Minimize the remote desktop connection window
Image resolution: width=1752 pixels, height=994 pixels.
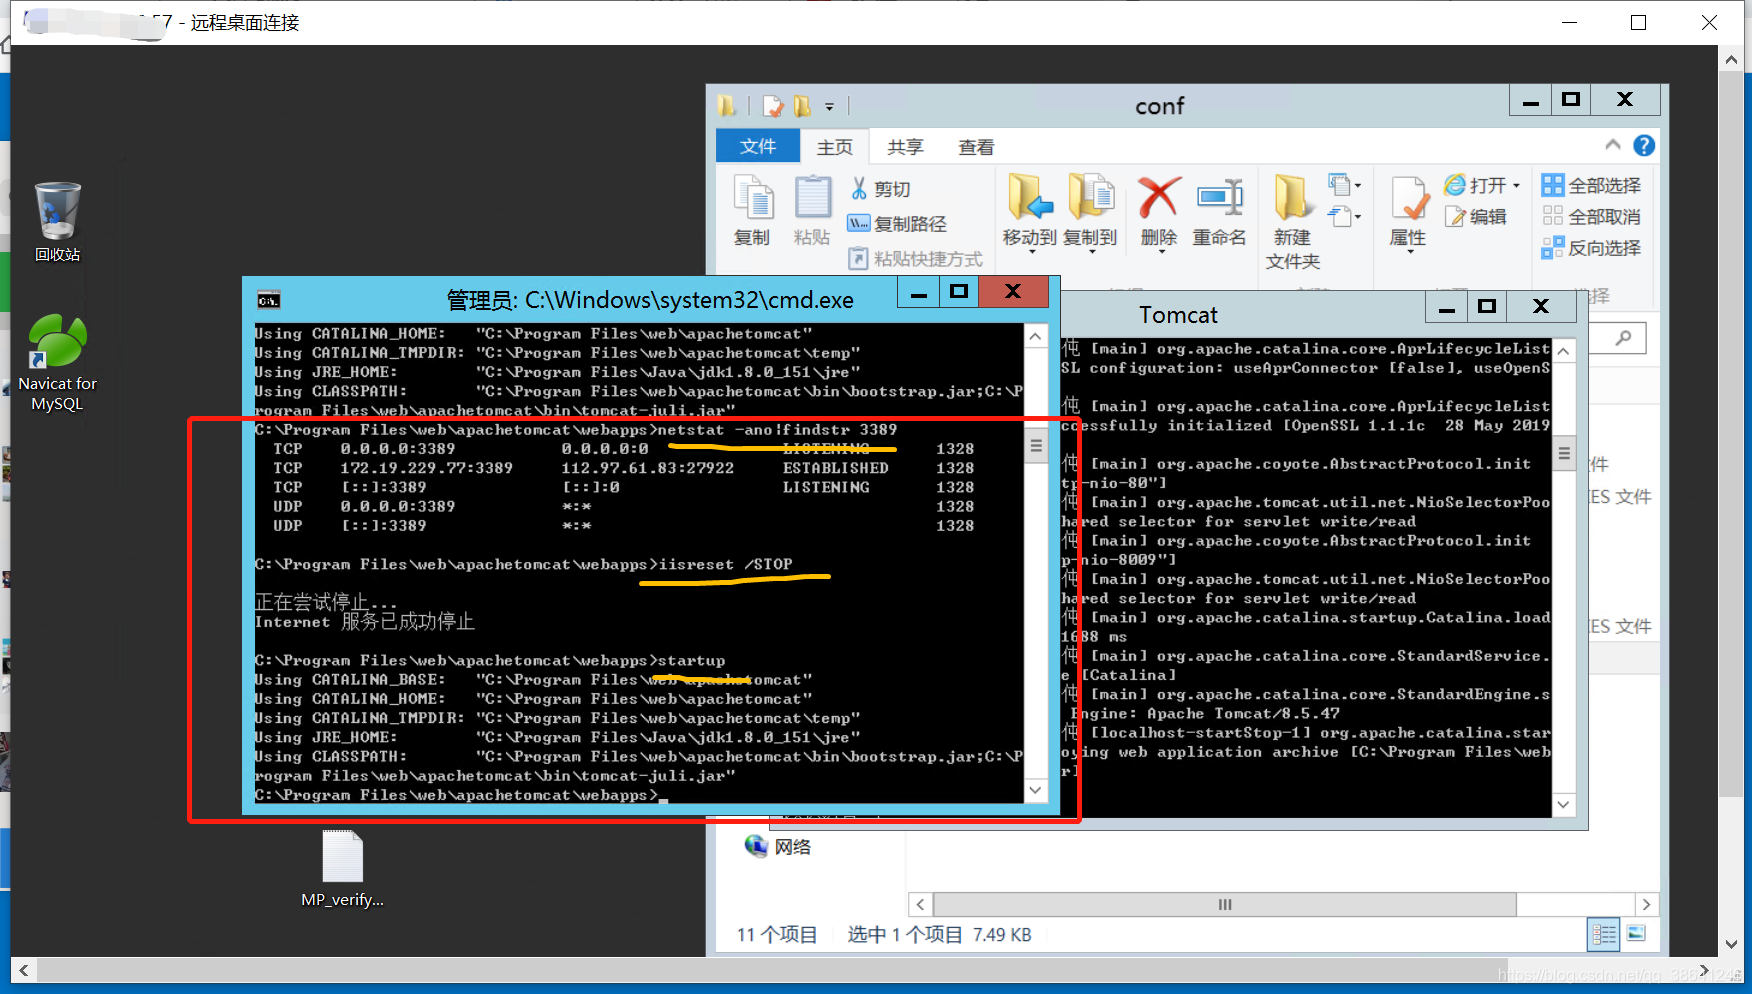coord(1569,22)
